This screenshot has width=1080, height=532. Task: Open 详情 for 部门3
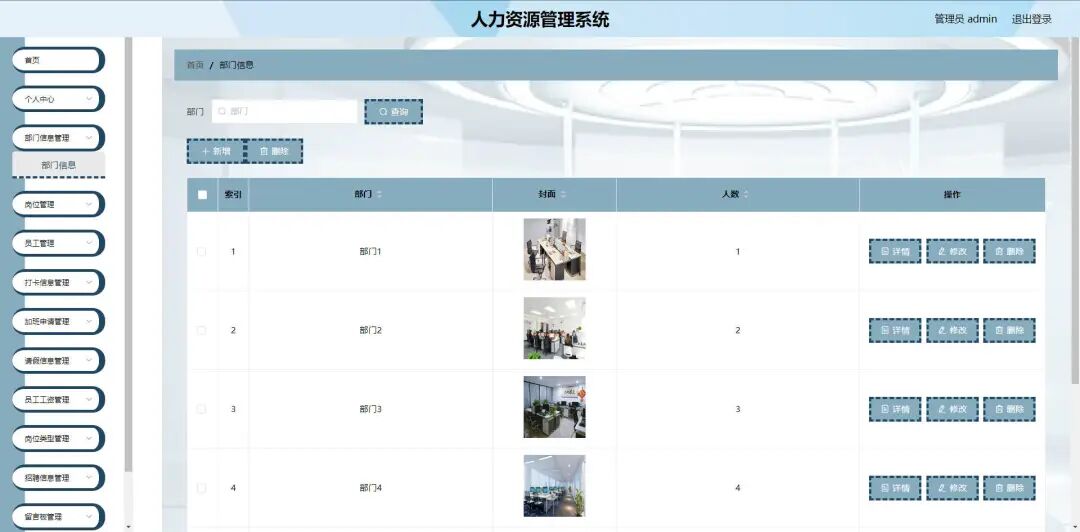(x=895, y=409)
